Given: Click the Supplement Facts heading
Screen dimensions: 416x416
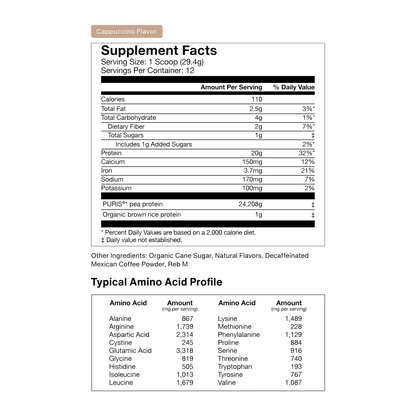Looking at the screenshot, I should (159, 51).
